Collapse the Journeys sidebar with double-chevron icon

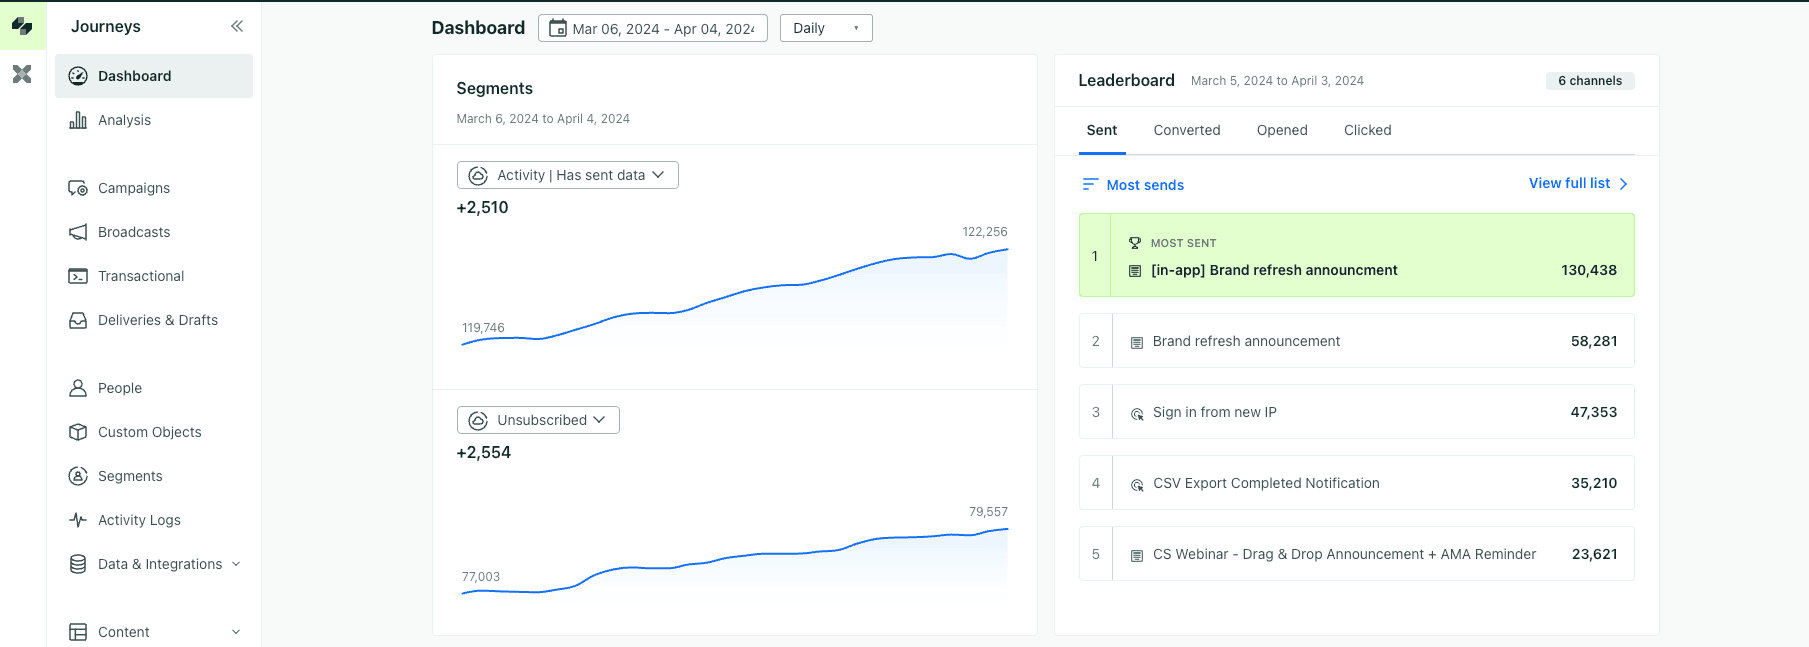(237, 26)
